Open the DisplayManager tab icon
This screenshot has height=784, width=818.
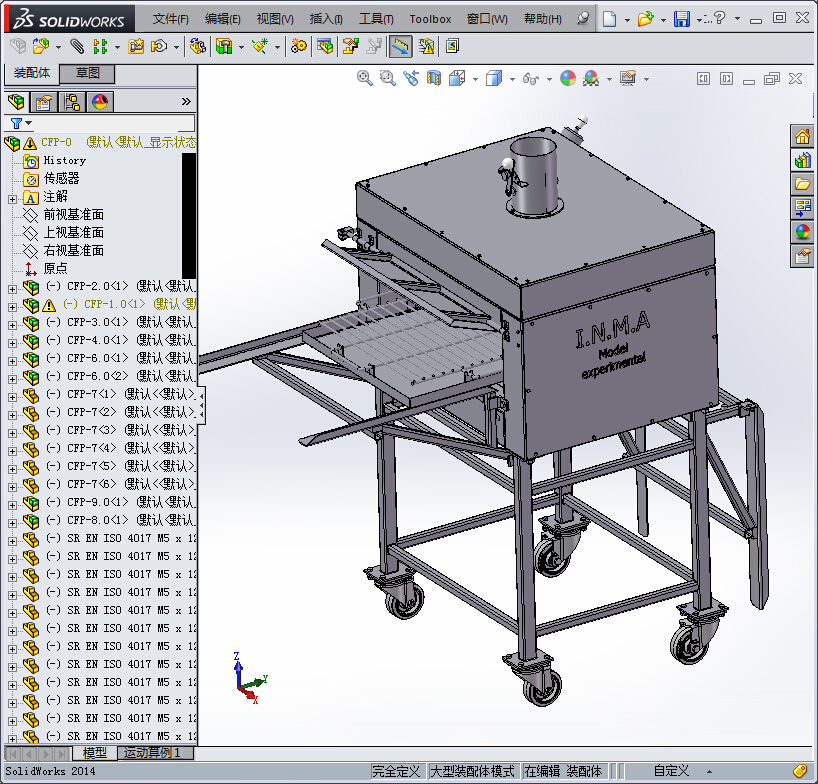[x=100, y=102]
